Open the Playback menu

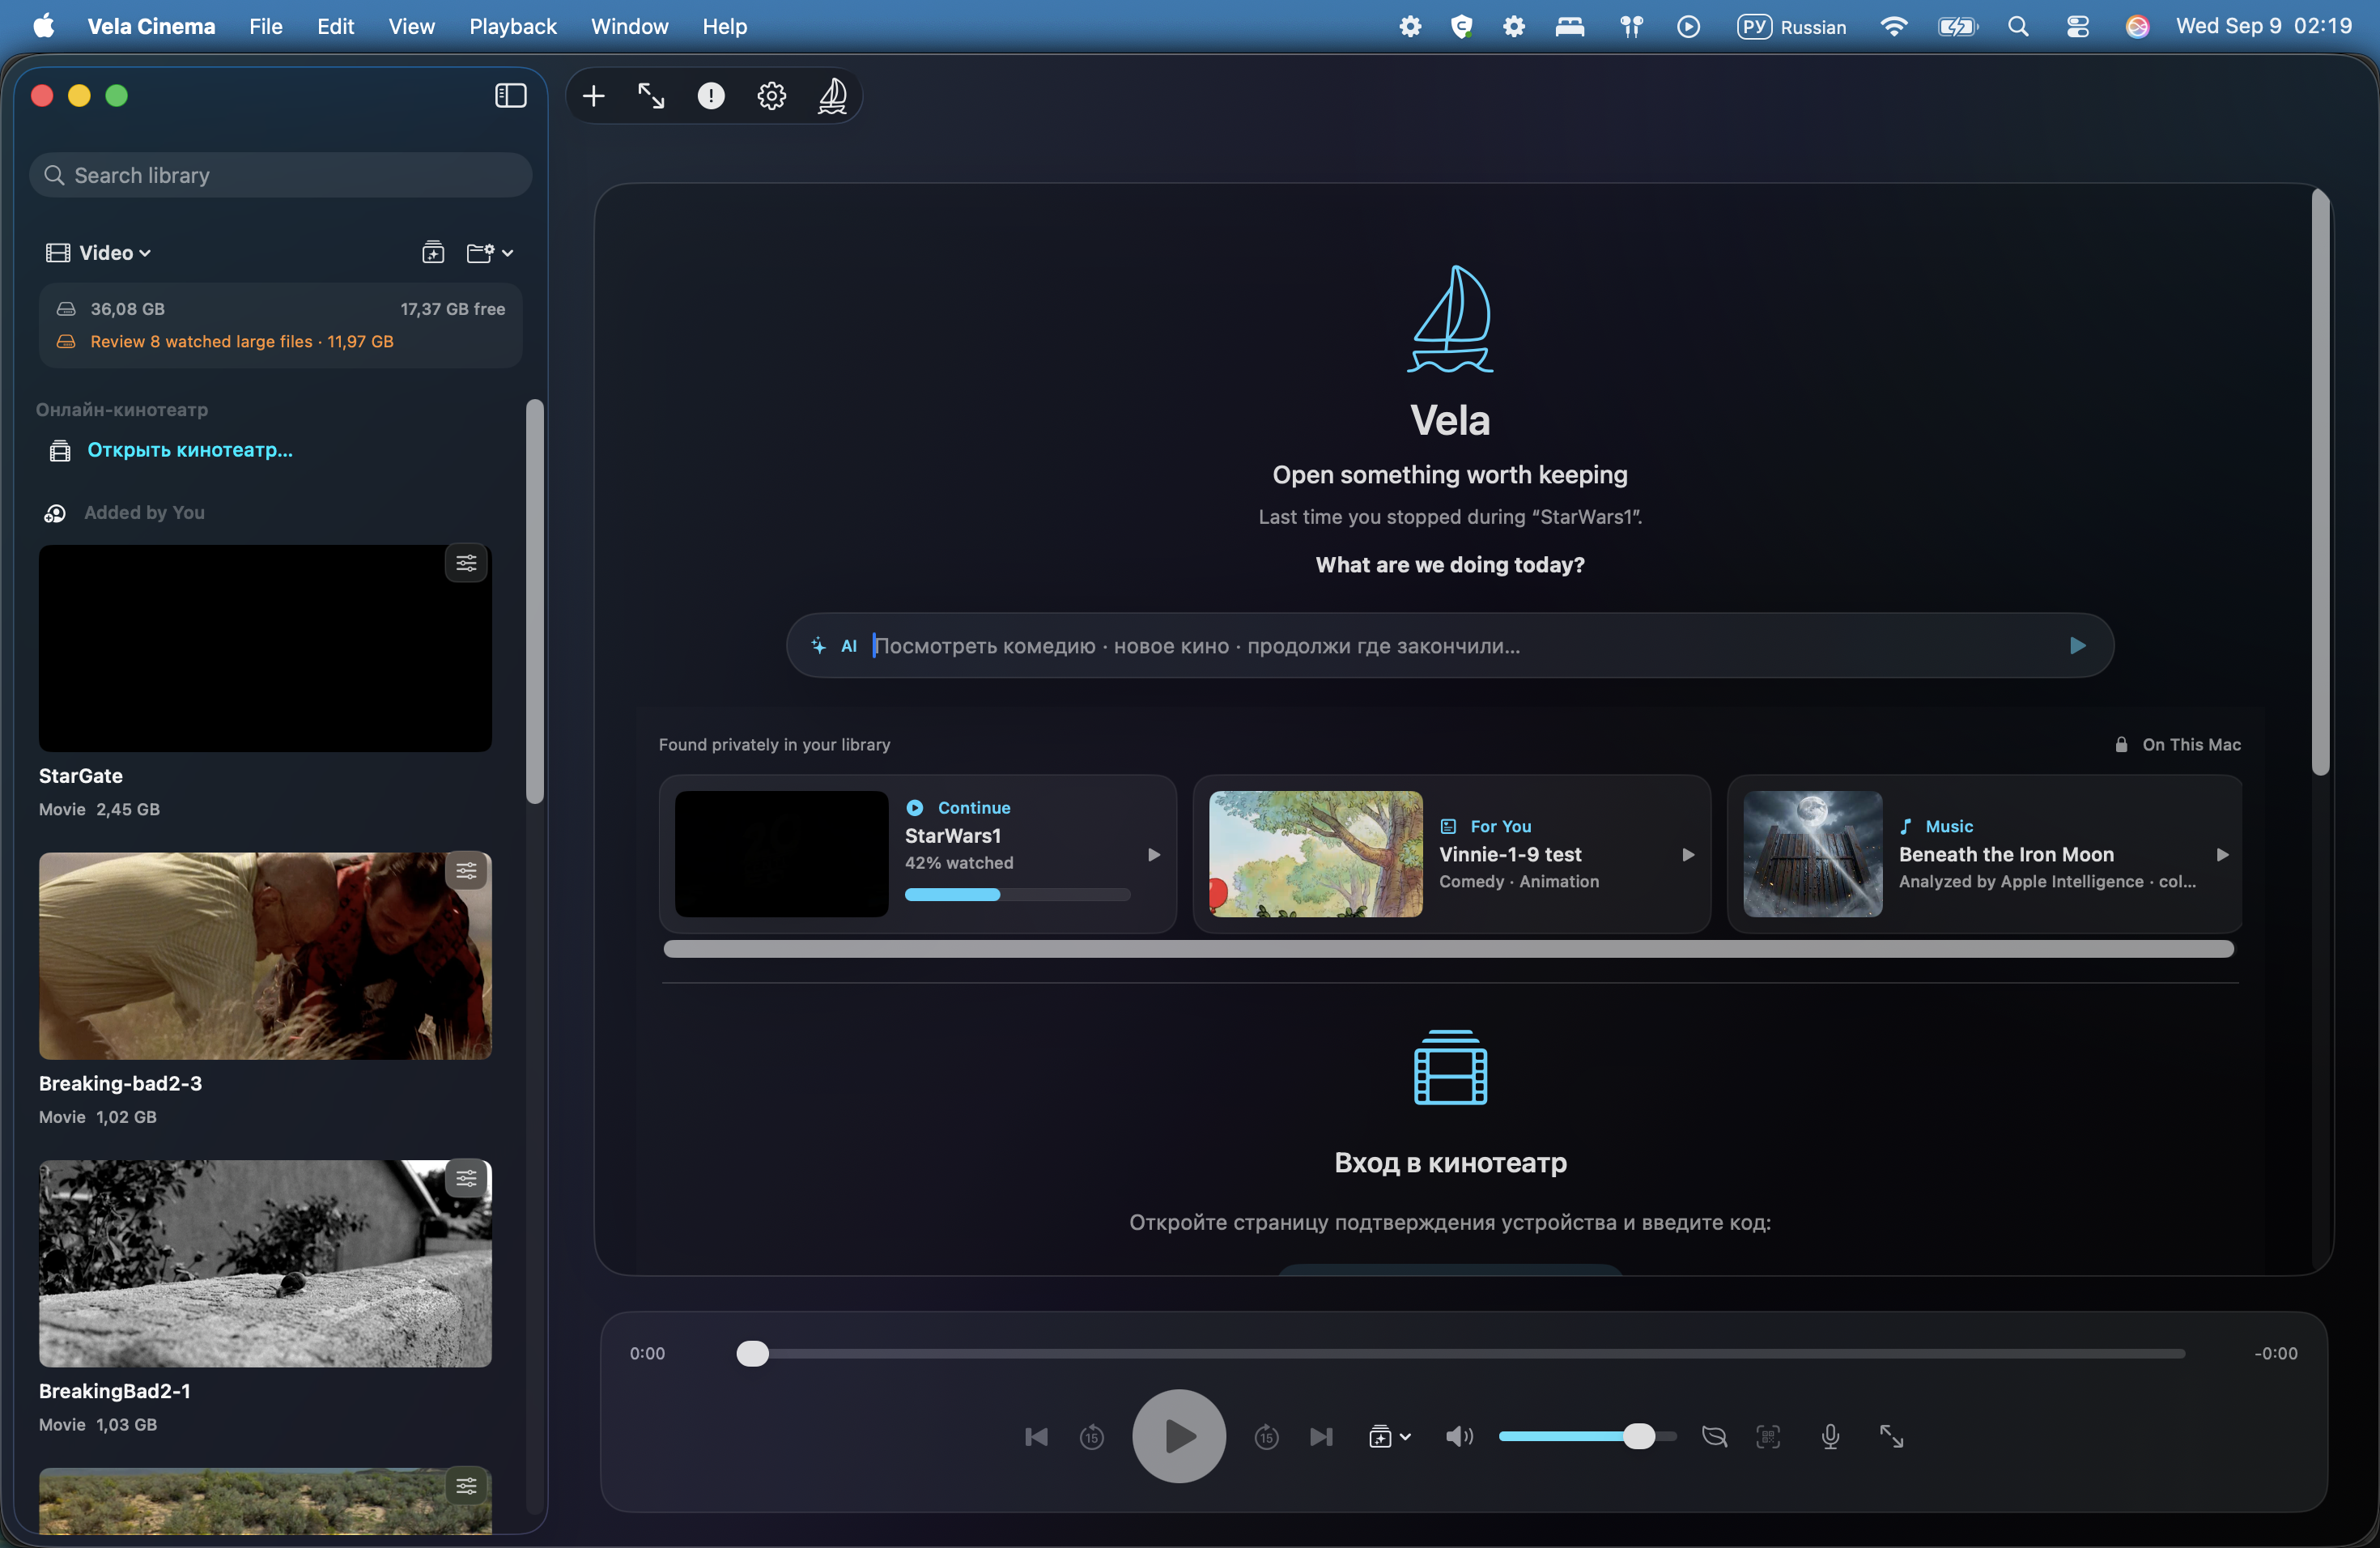513,26
